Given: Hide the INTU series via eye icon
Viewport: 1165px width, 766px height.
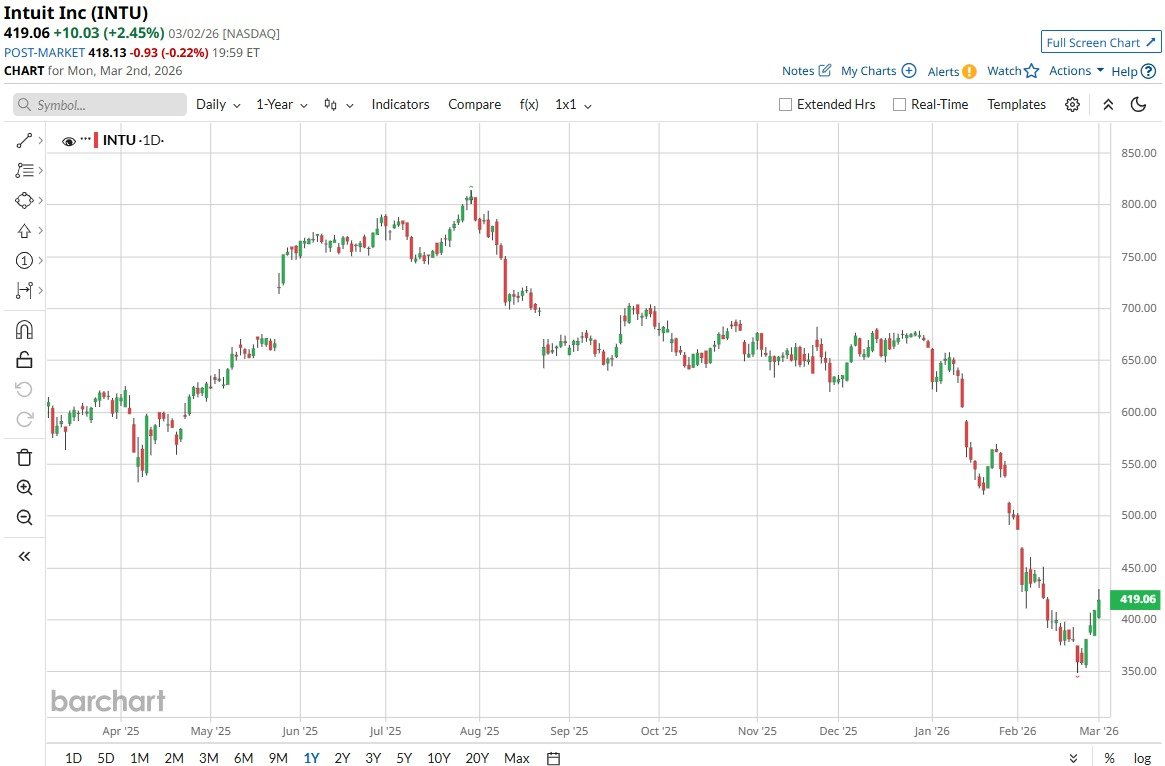Looking at the screenshot, I should coord(68,140).
